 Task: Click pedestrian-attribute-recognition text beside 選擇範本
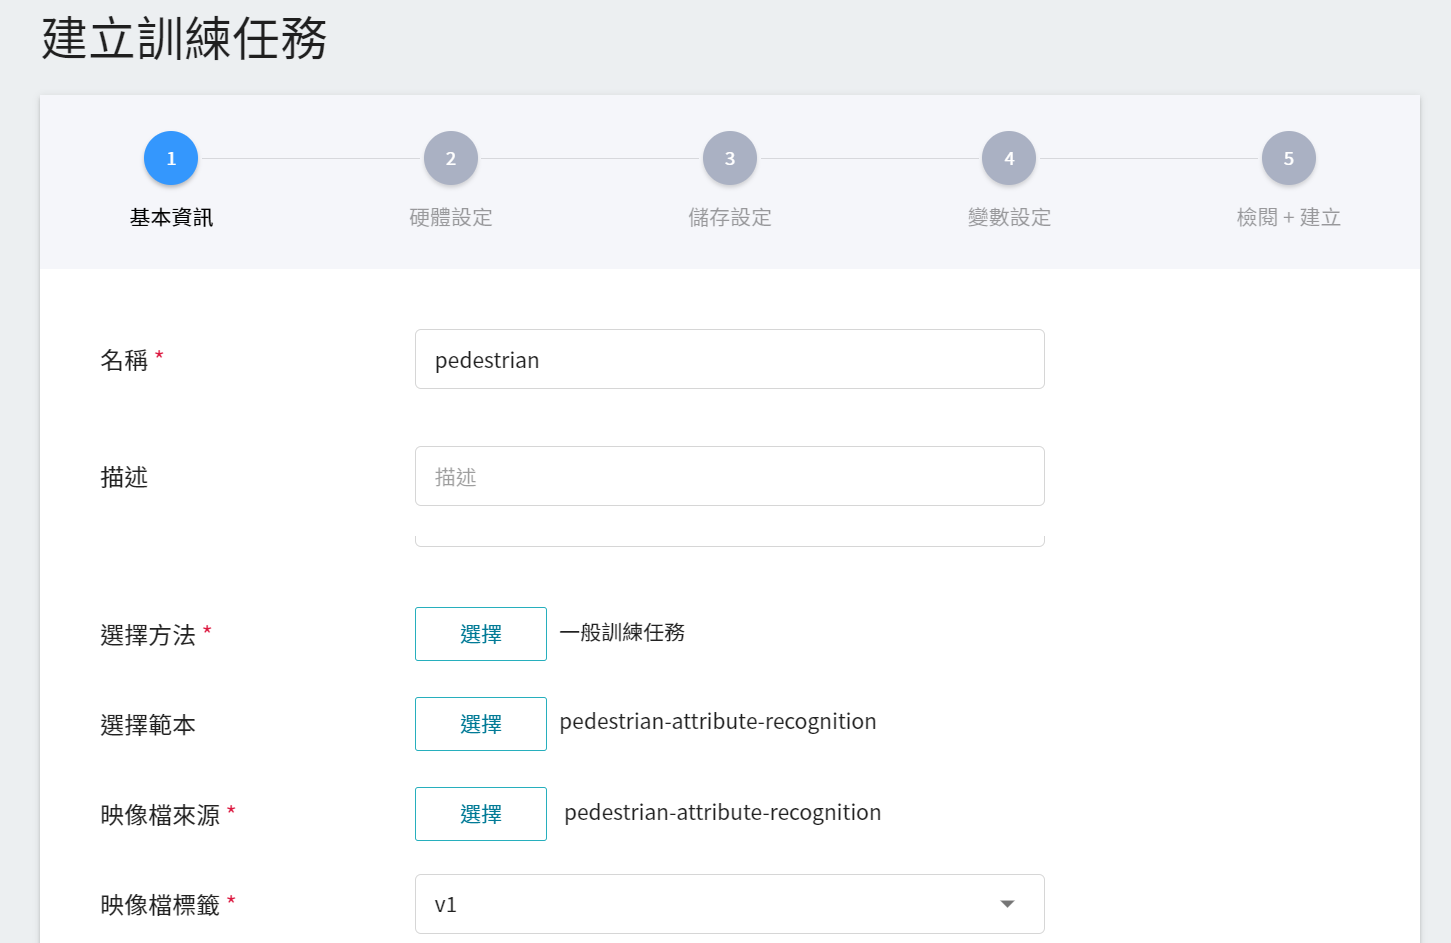pos(718,722)
